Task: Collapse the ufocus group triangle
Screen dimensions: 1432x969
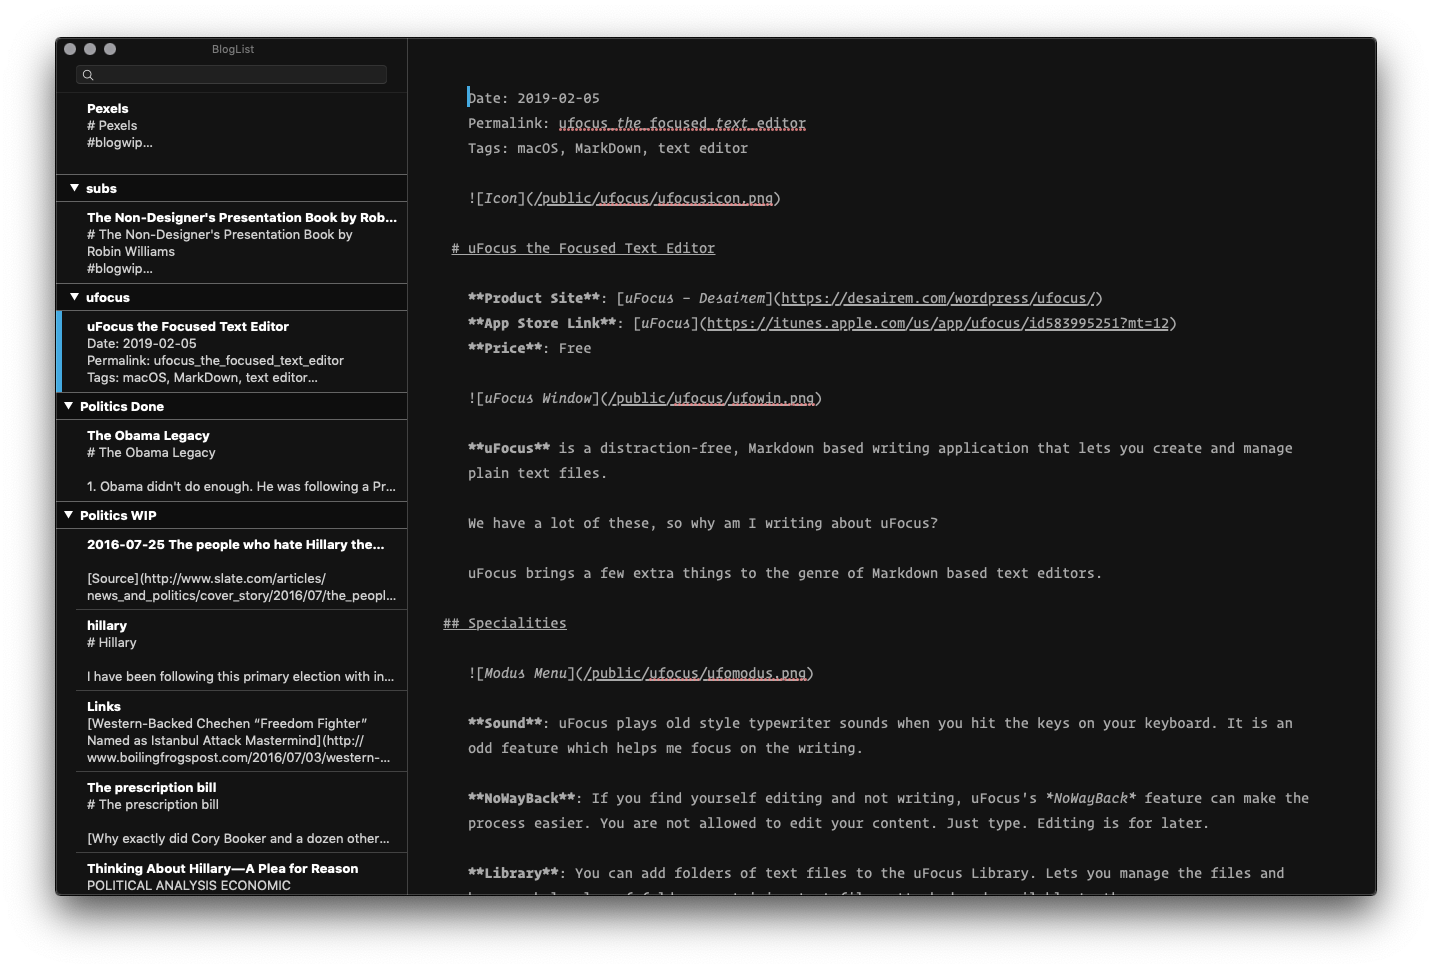Action: coord(74,297)
